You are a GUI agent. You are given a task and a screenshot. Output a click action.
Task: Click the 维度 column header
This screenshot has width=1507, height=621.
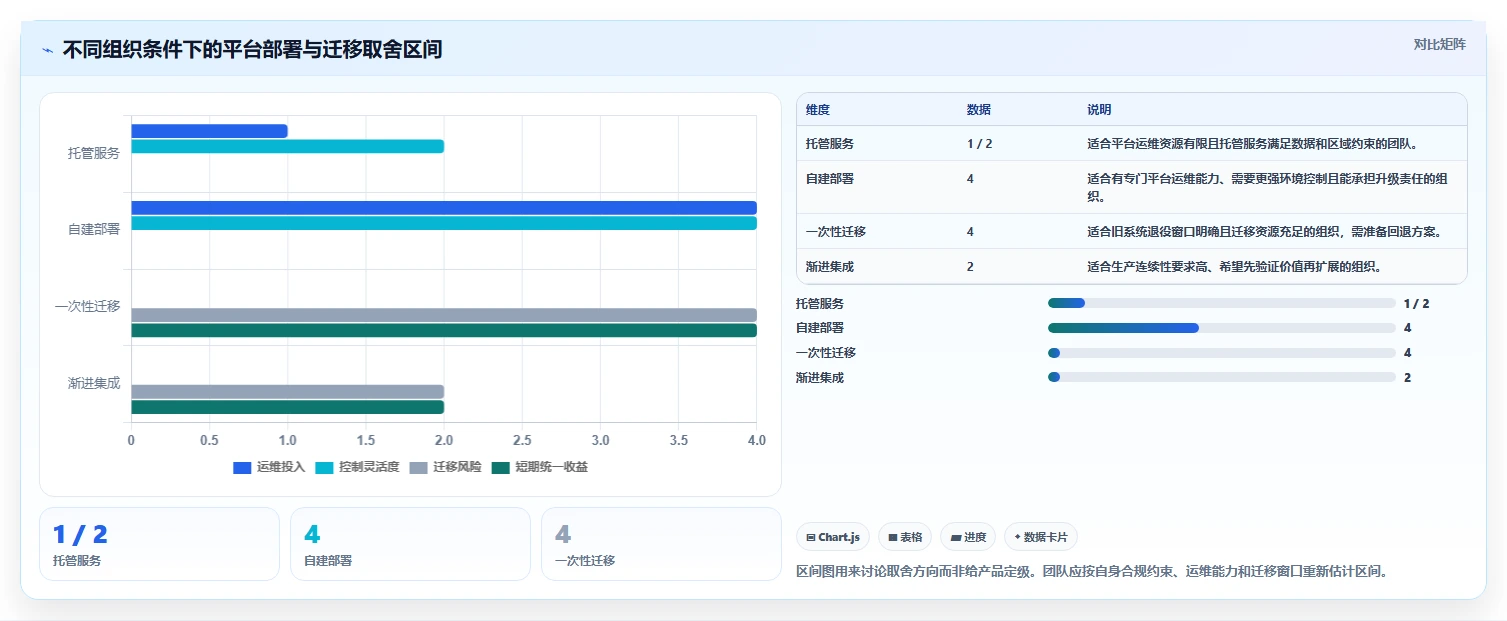coord(818,110)
